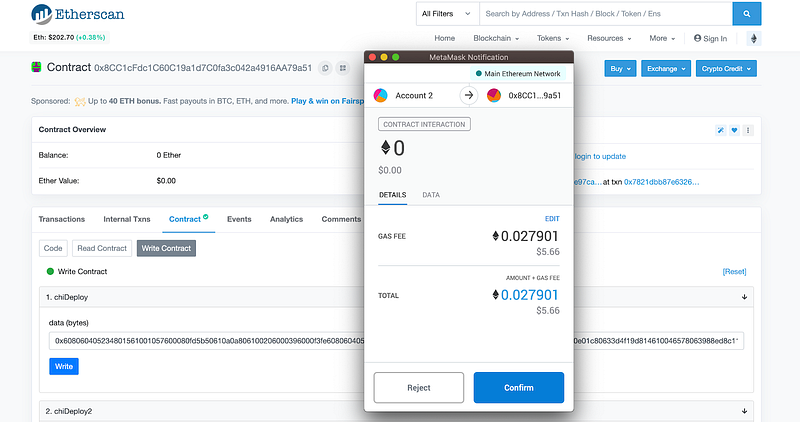Click EDIT next to gas fee
The image size is (800, 422).
point(552,219)
